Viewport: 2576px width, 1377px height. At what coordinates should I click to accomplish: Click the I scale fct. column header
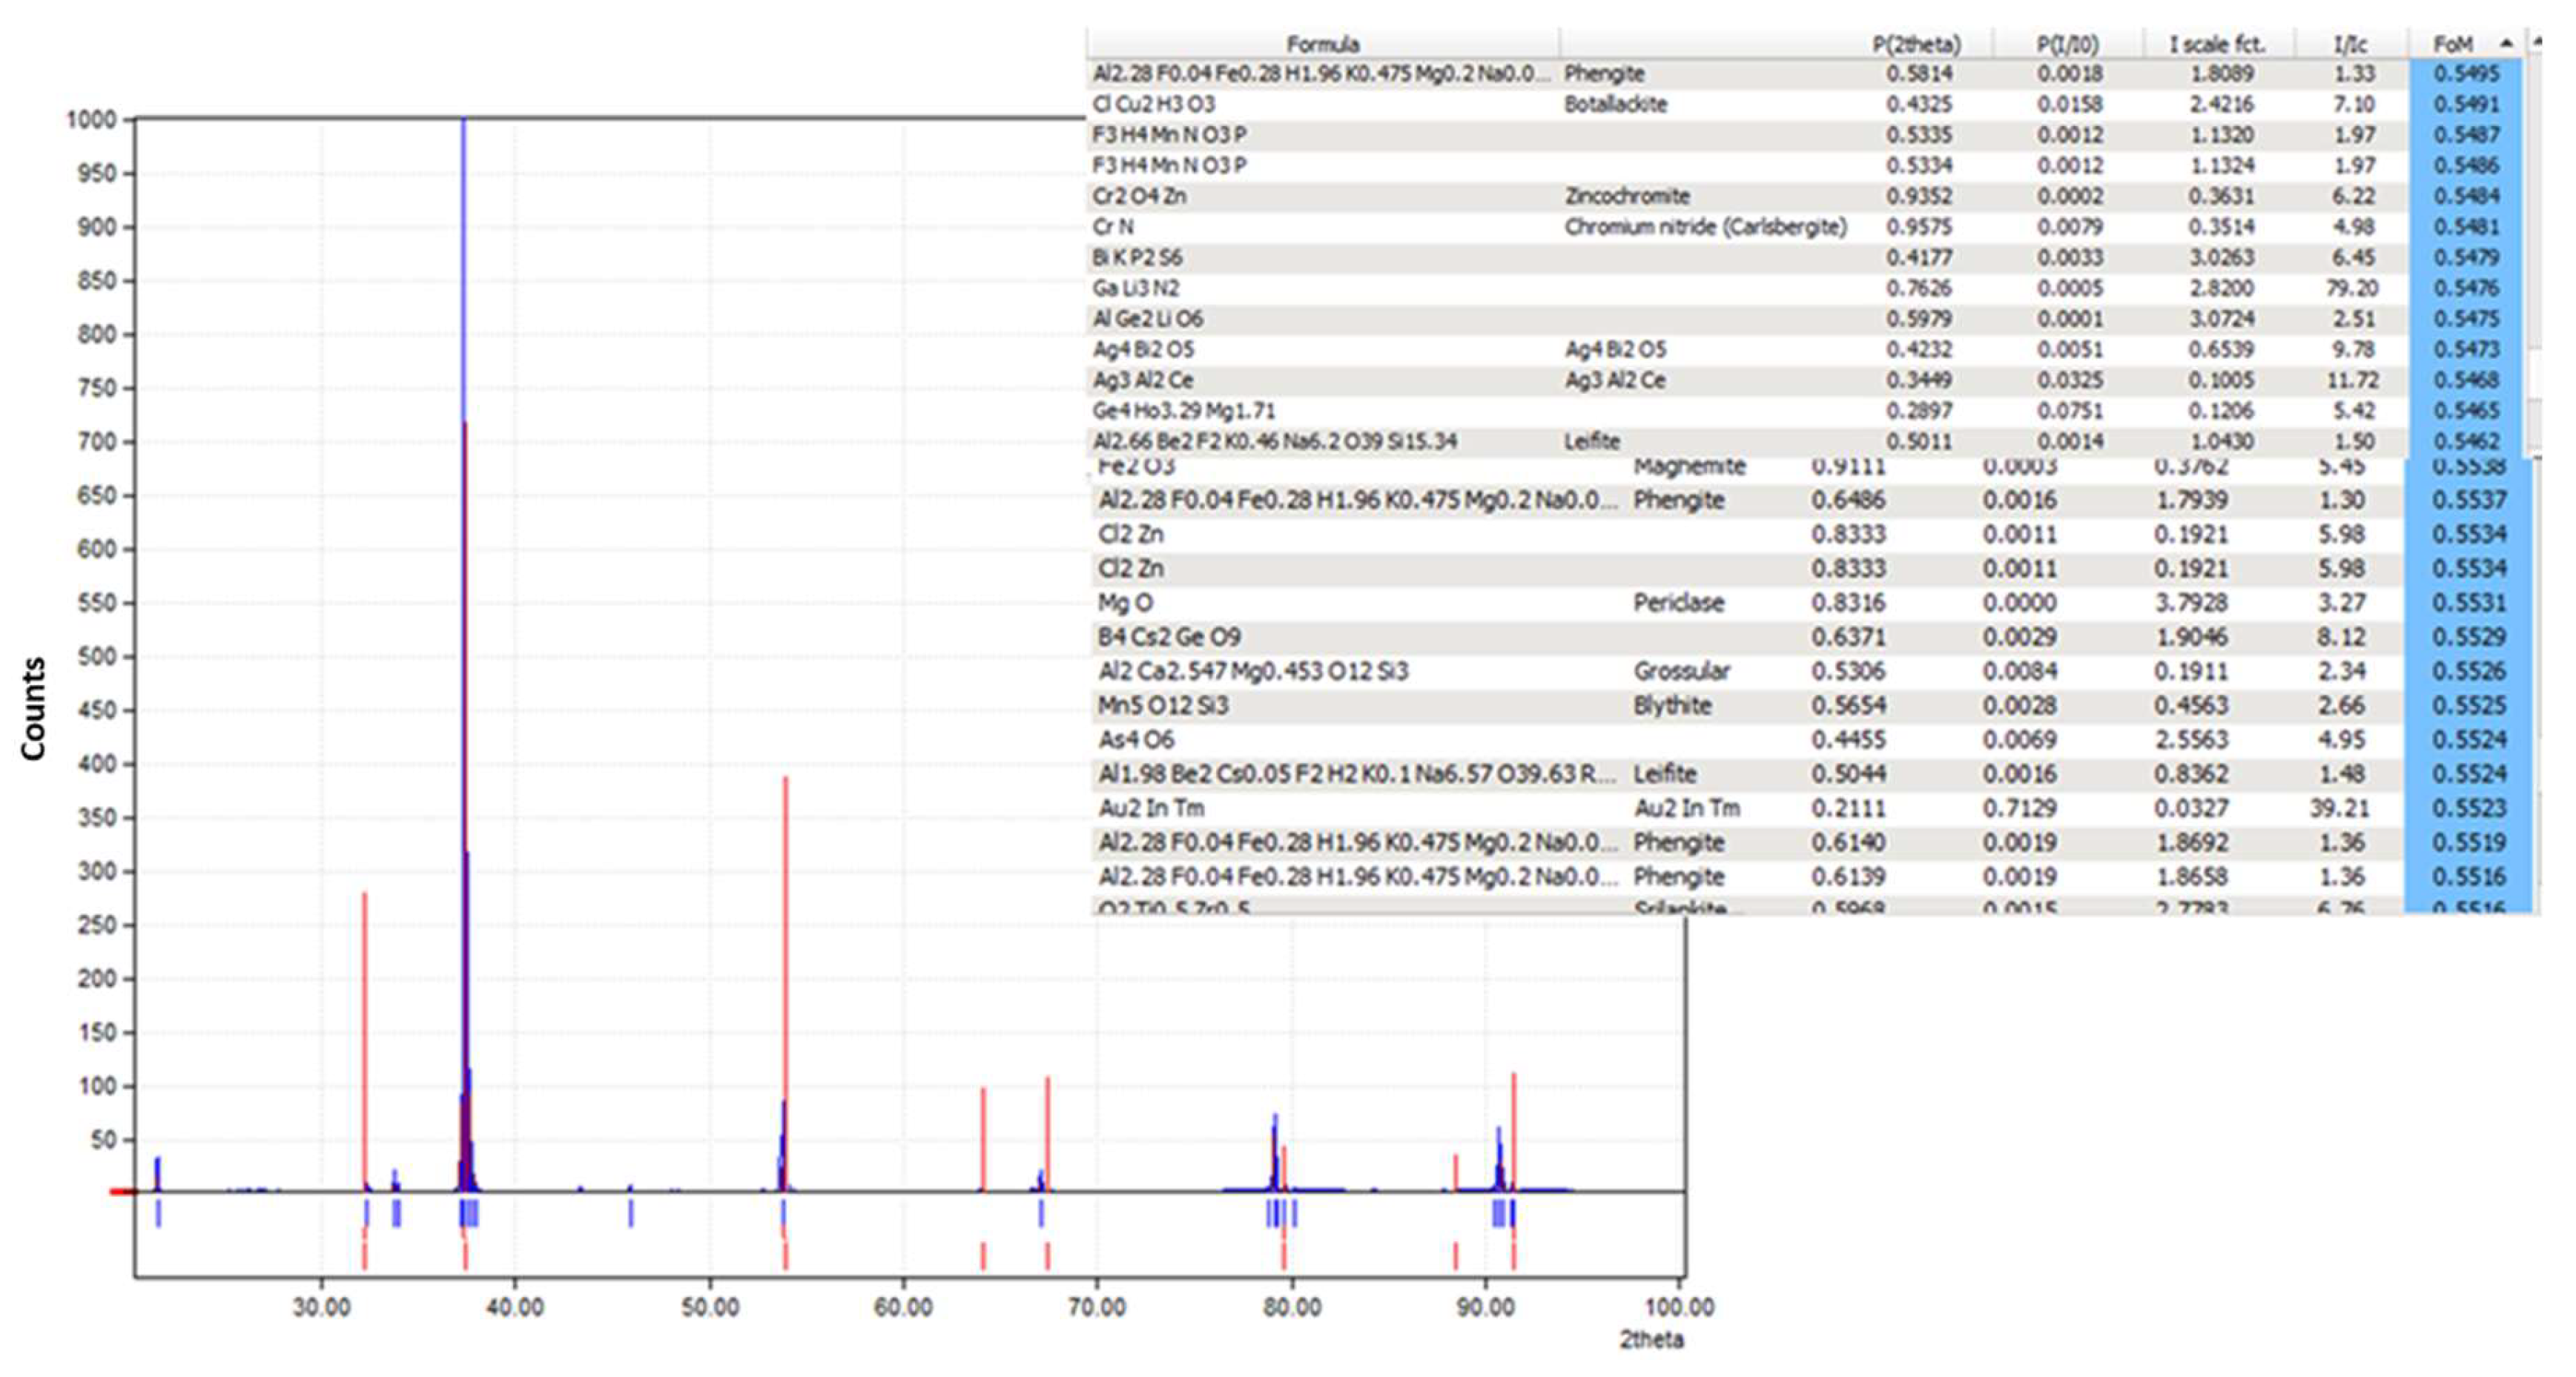(2216, 44)
